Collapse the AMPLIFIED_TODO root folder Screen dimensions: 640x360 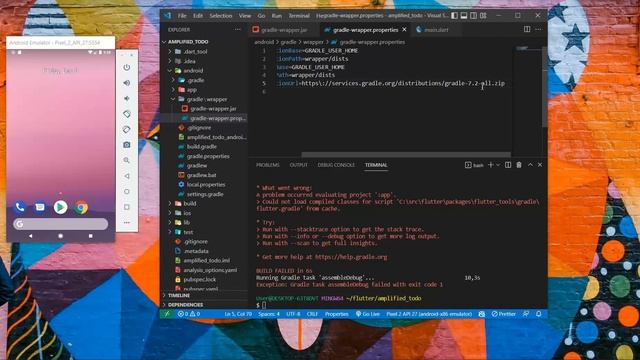pos(164,42)
